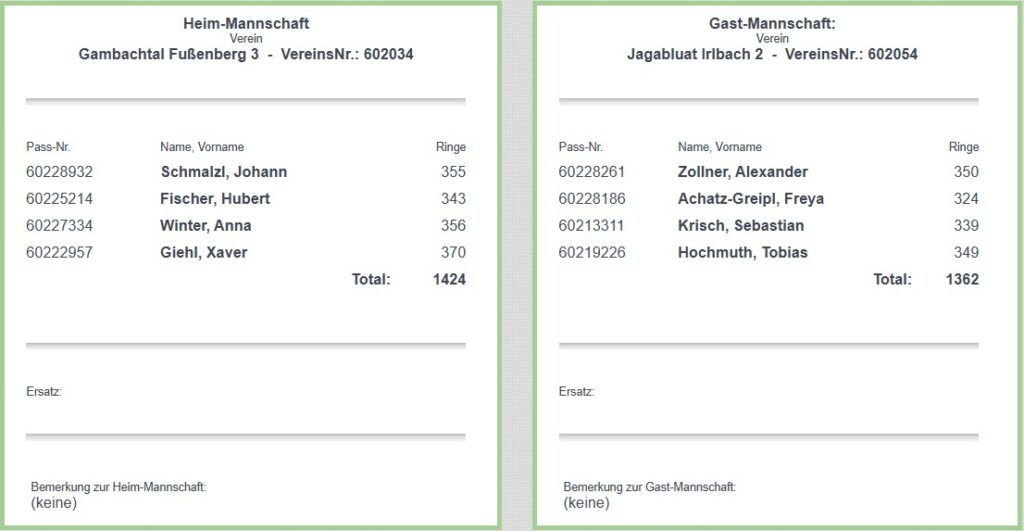The image size is (1024, 531).
Task: Click Xaver Giehl's score 370
Action: [453, 253]
